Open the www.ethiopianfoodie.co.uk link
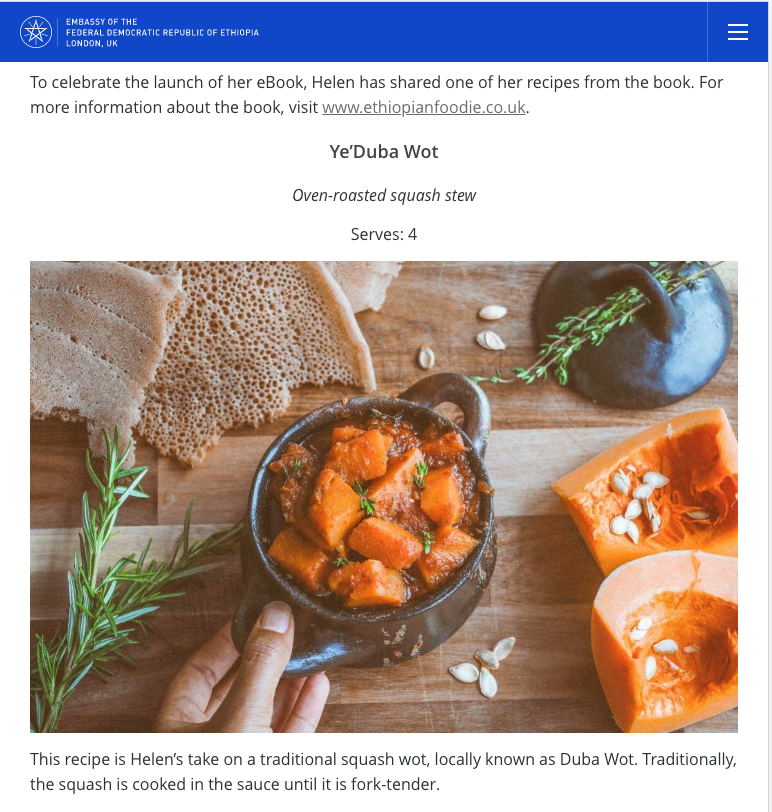The width and height of the screenshot is (772, 812). click(x=424, y=107)
